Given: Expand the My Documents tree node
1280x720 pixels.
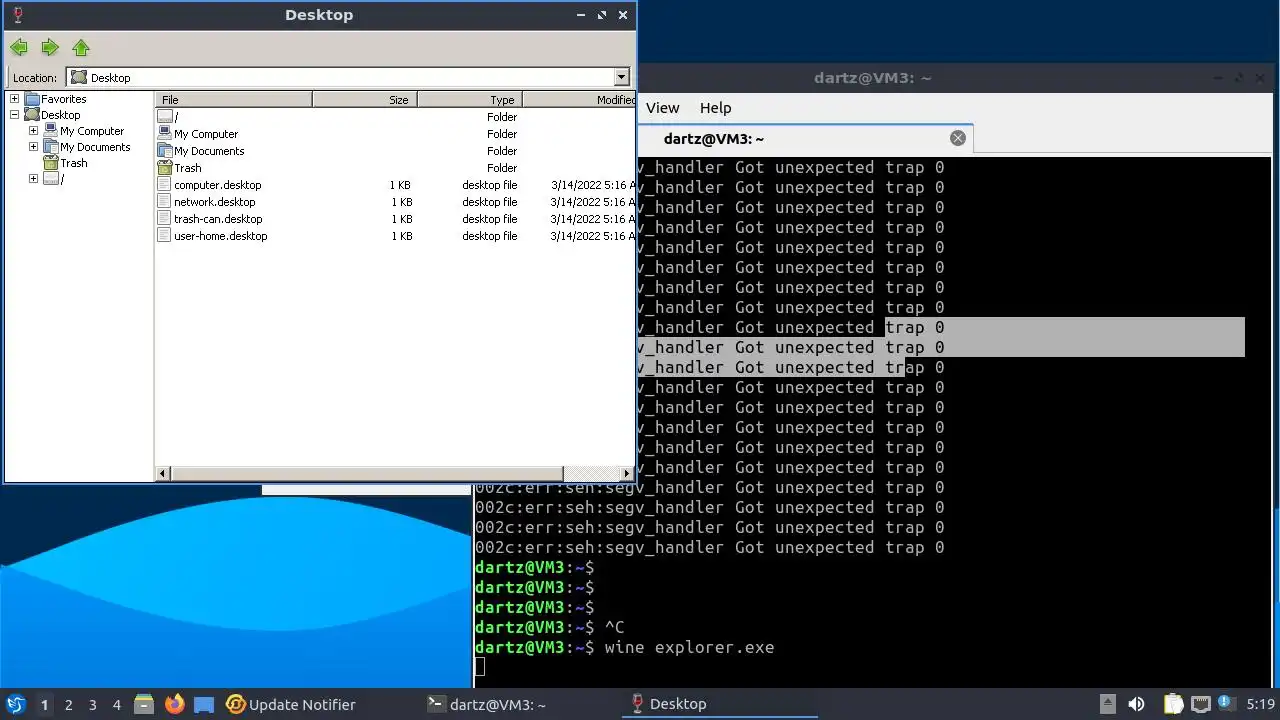Looking at the screenshot, I should pyautogui.click(x=33, y=147).
